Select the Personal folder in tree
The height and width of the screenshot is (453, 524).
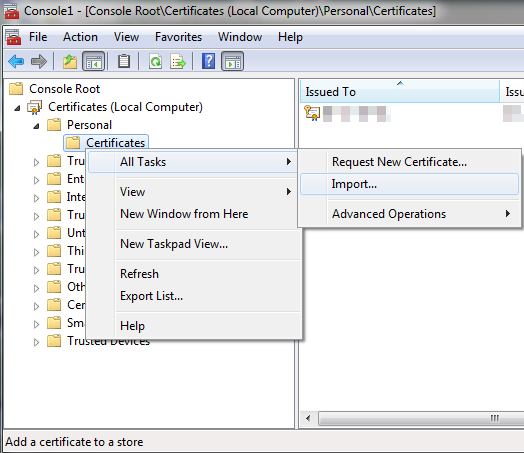click(x=89, y=125)
